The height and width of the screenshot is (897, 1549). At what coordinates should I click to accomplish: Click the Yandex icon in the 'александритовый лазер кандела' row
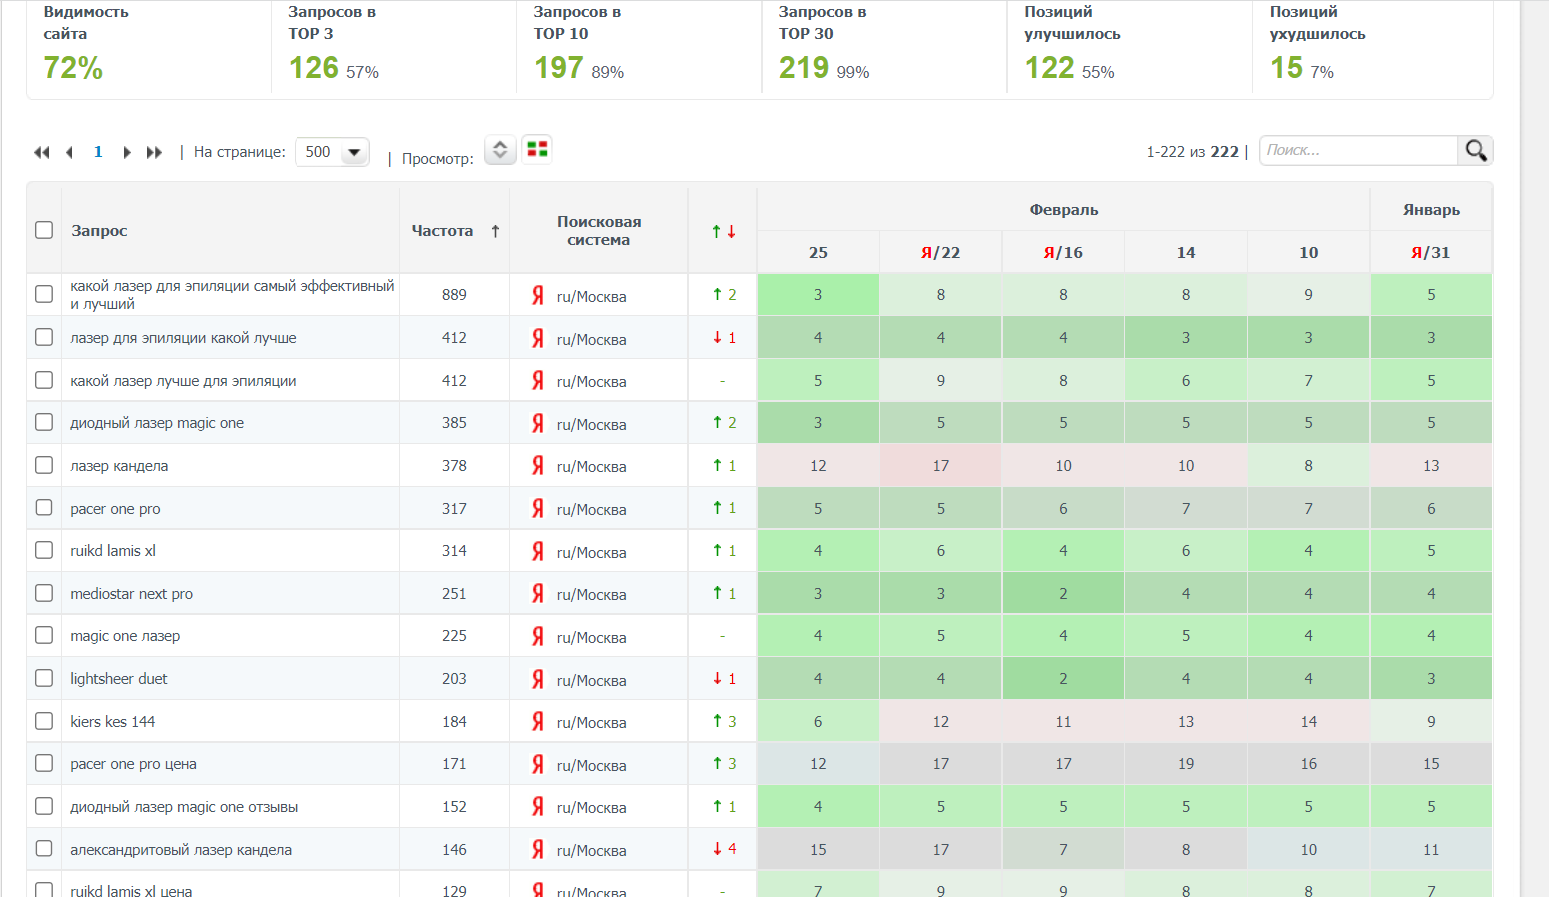pyautogui.click(x=538, y=850)
